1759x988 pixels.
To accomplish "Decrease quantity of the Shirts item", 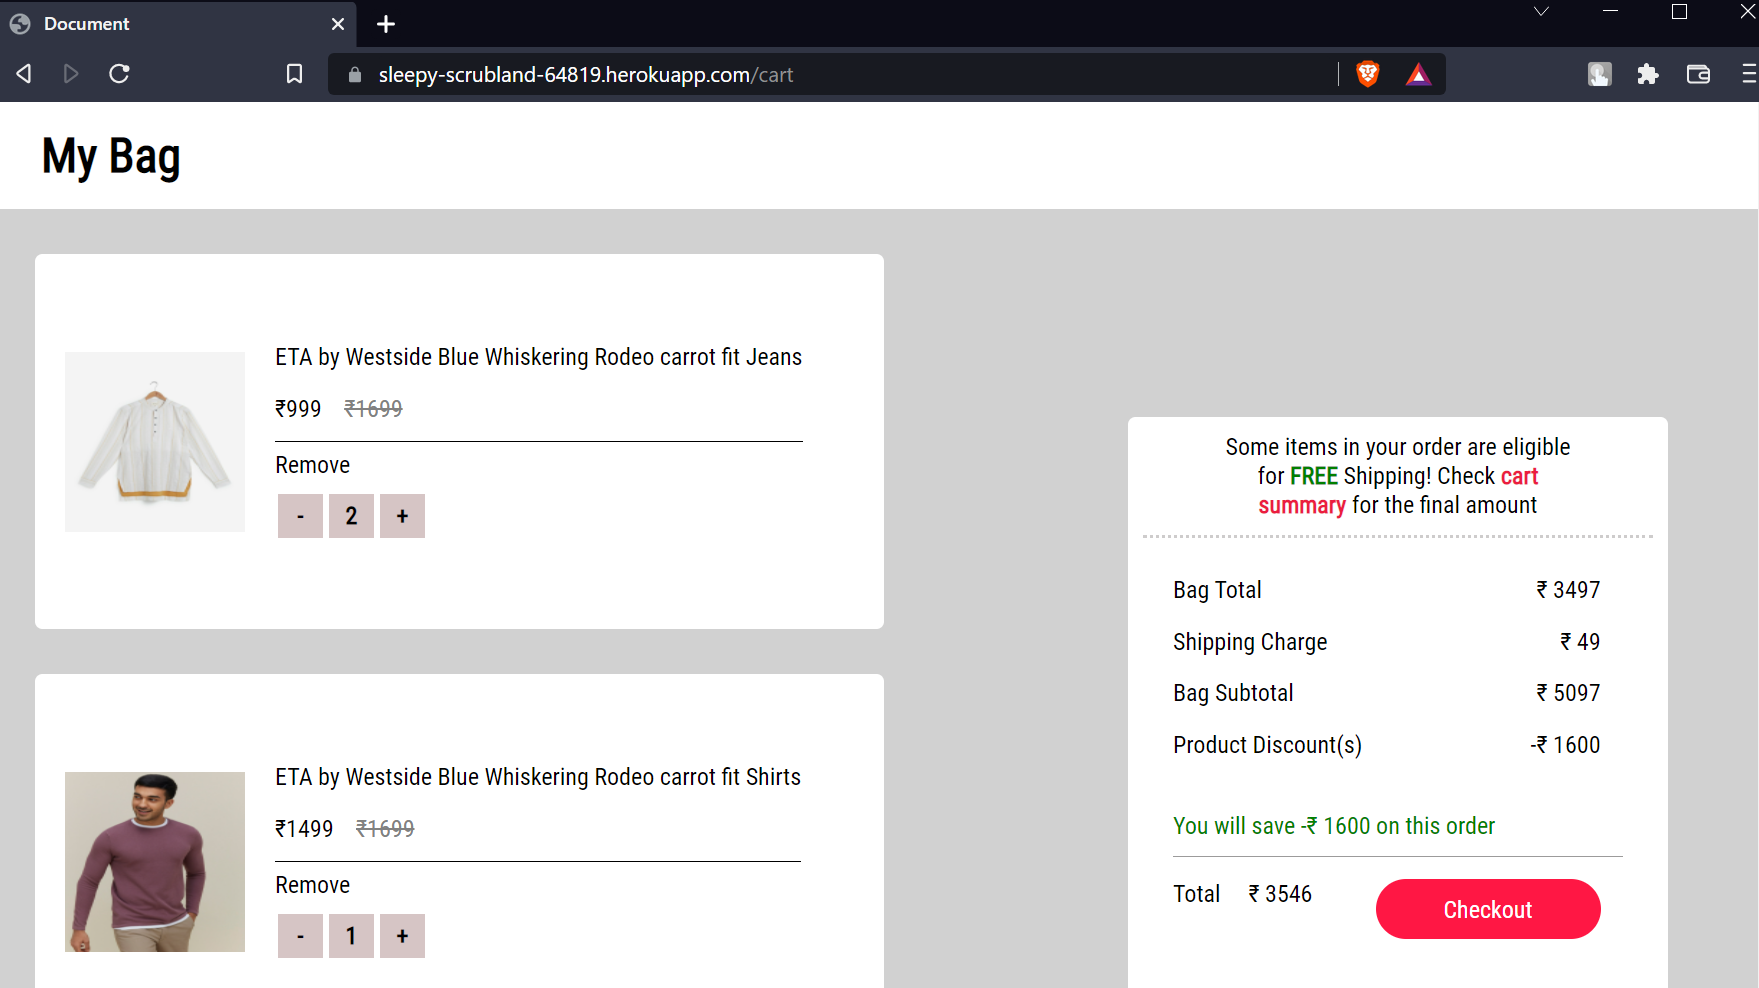I will click(300, 936).
